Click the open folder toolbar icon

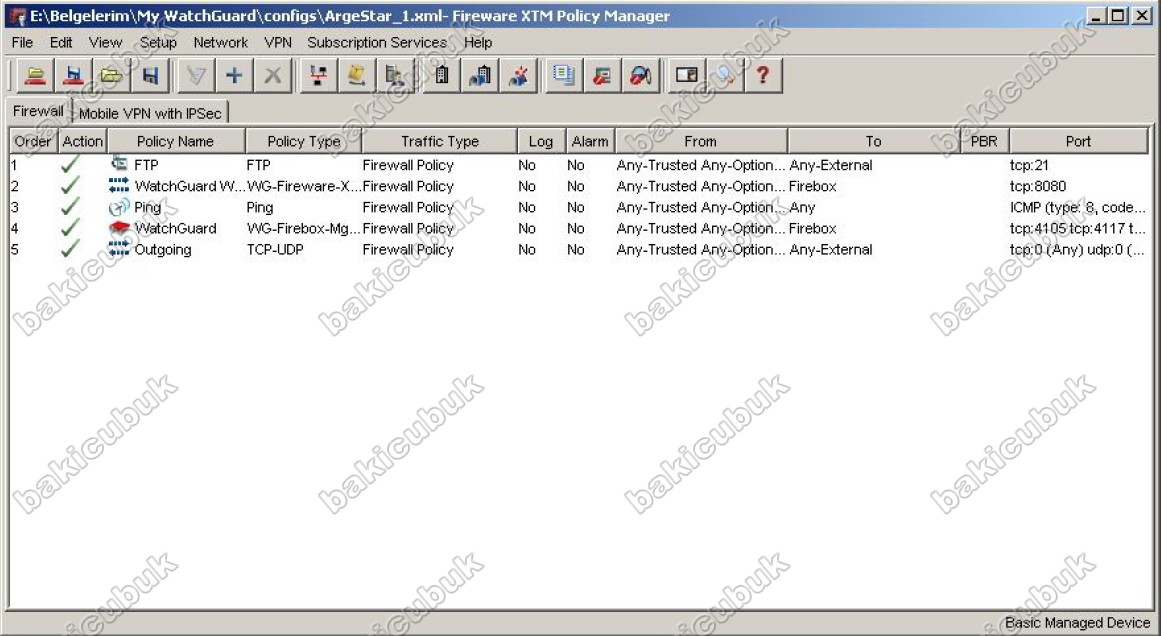point(112,75)
